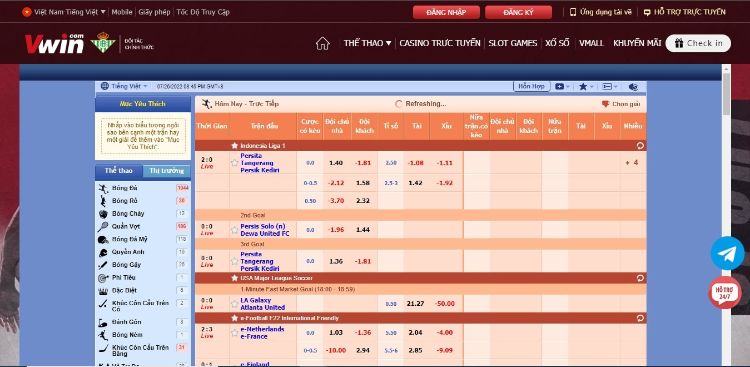Click the Quần Vợt tennis icon
750x367 pixels.
tap(103, 226)
